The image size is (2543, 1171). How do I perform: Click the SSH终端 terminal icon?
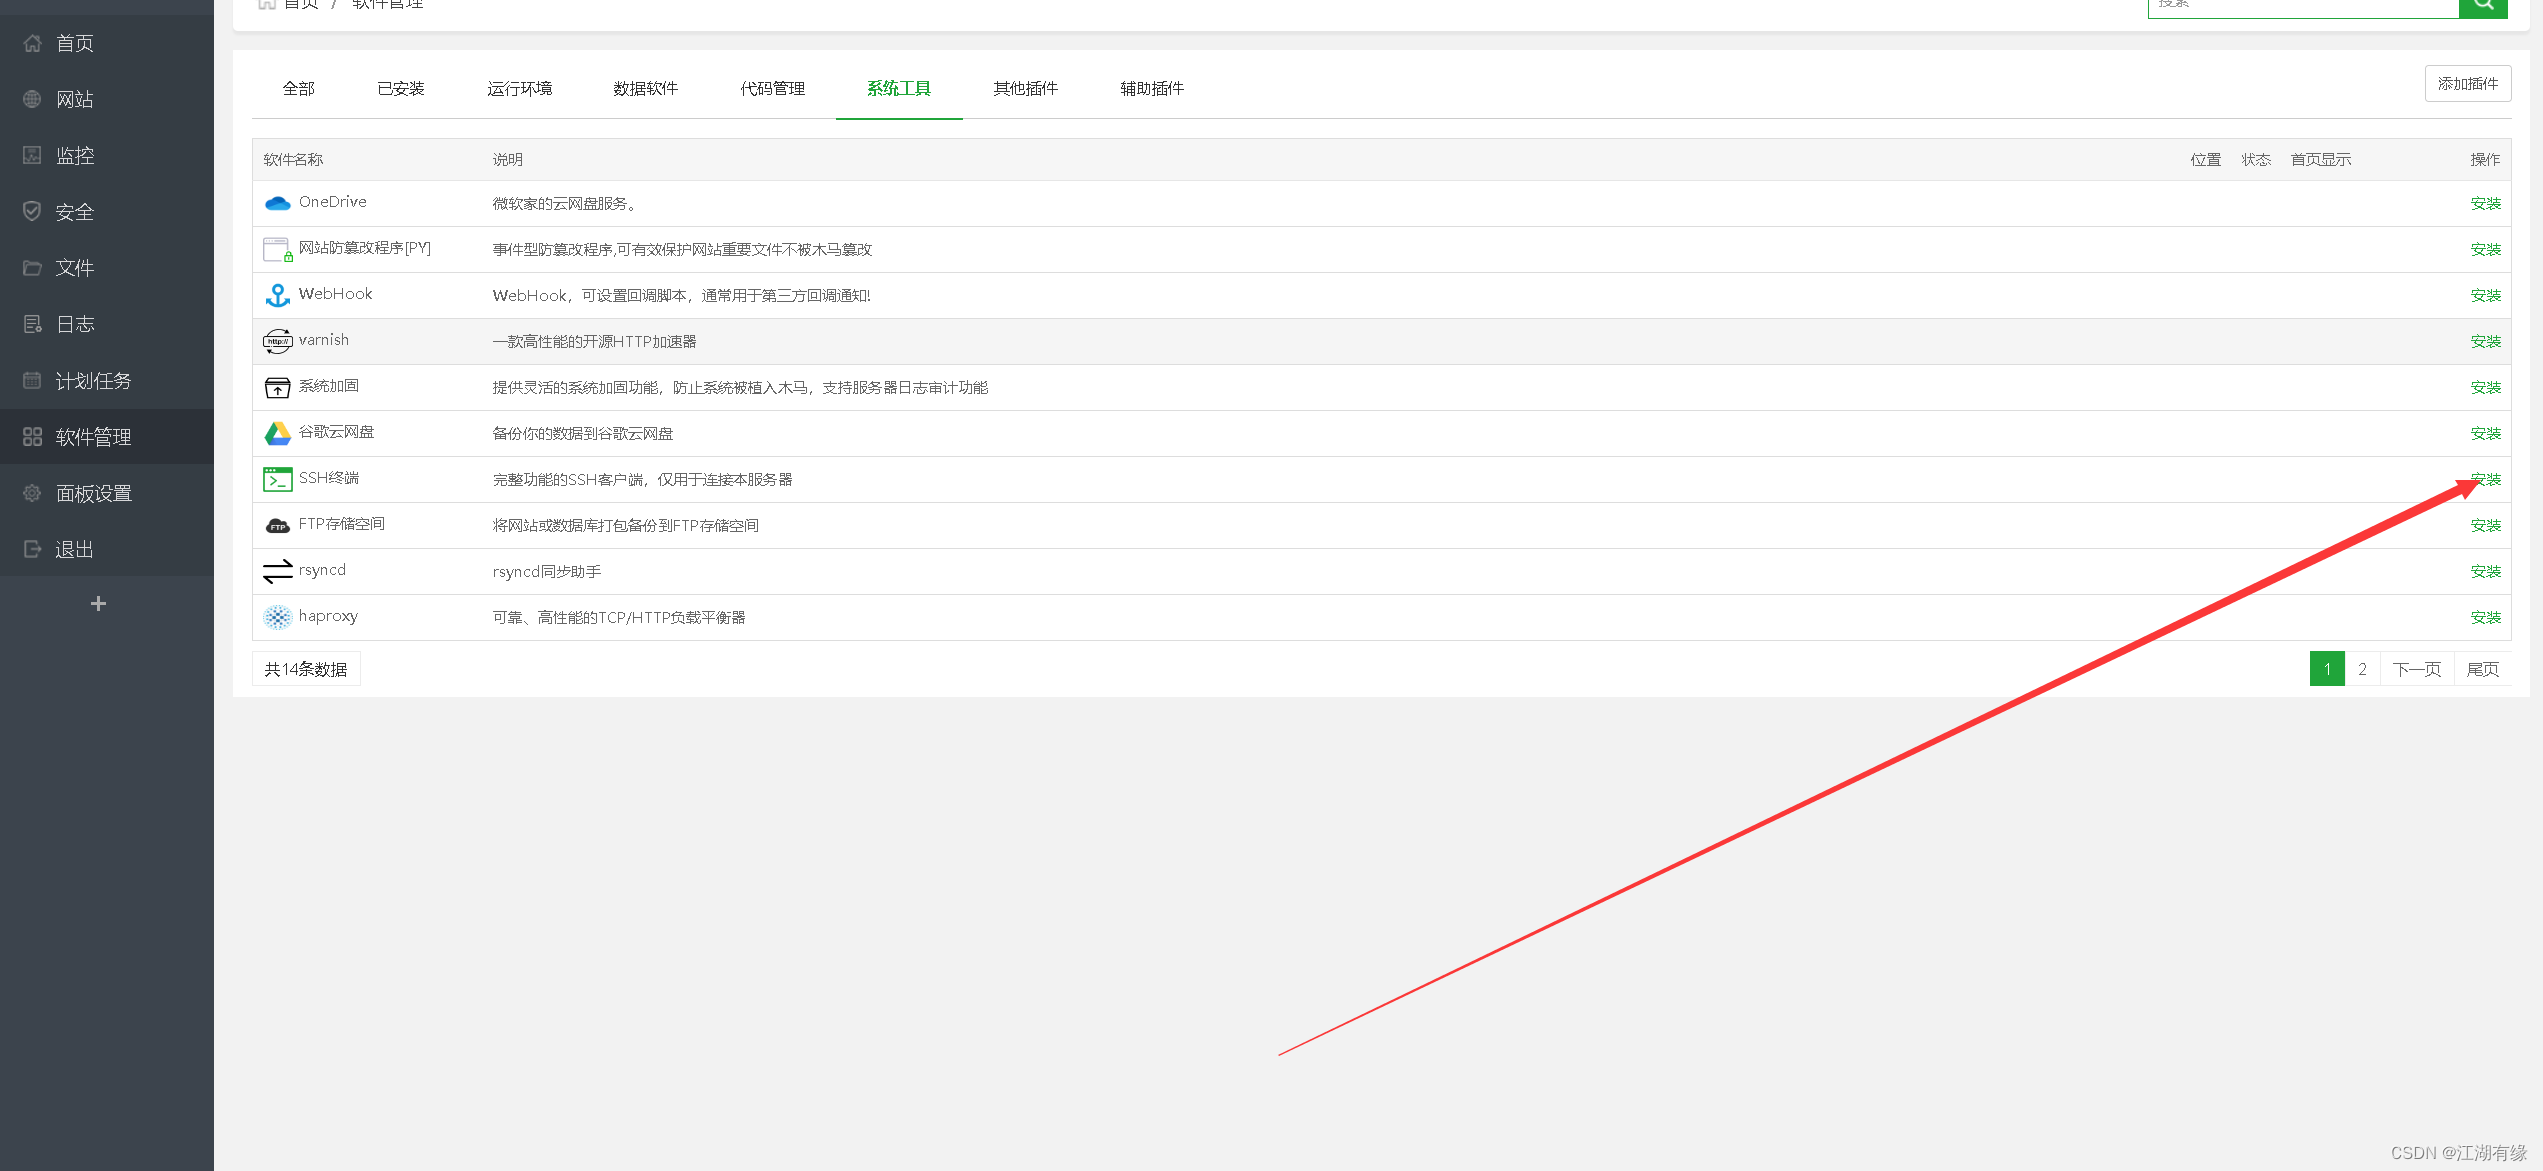[277, 479]
